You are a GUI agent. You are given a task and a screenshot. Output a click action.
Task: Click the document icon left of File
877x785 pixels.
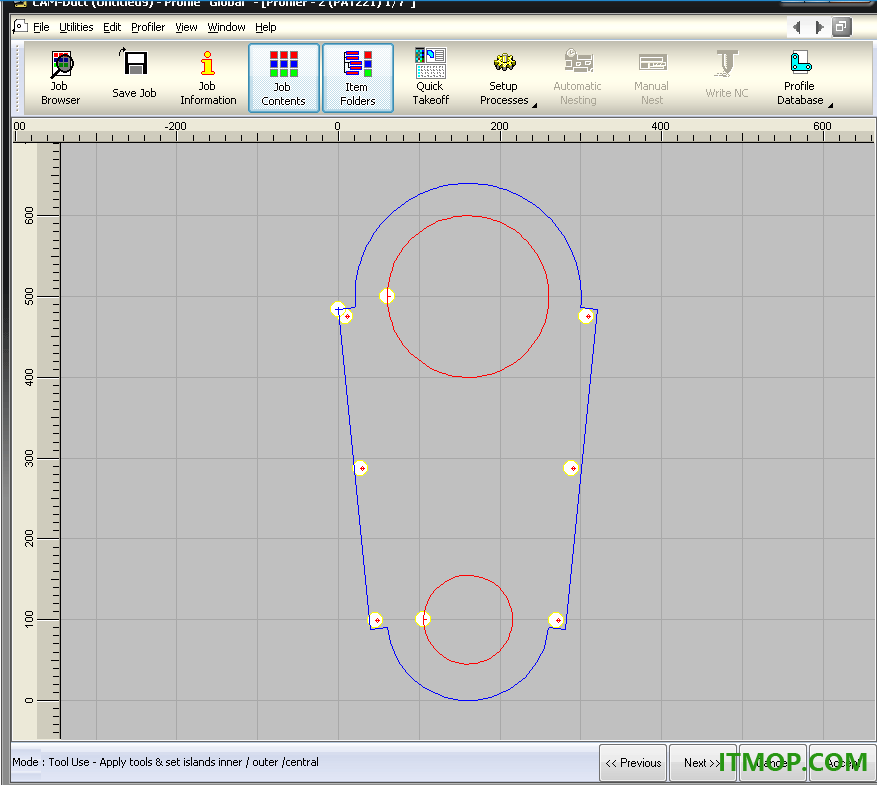pyautogui.click(x=20, y=26)
